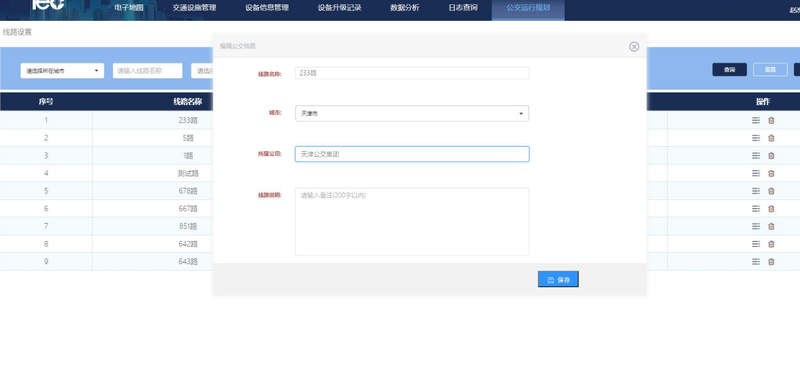Click the 重置 reset button
Screen dimensions: 800x367
coord(770,70)
